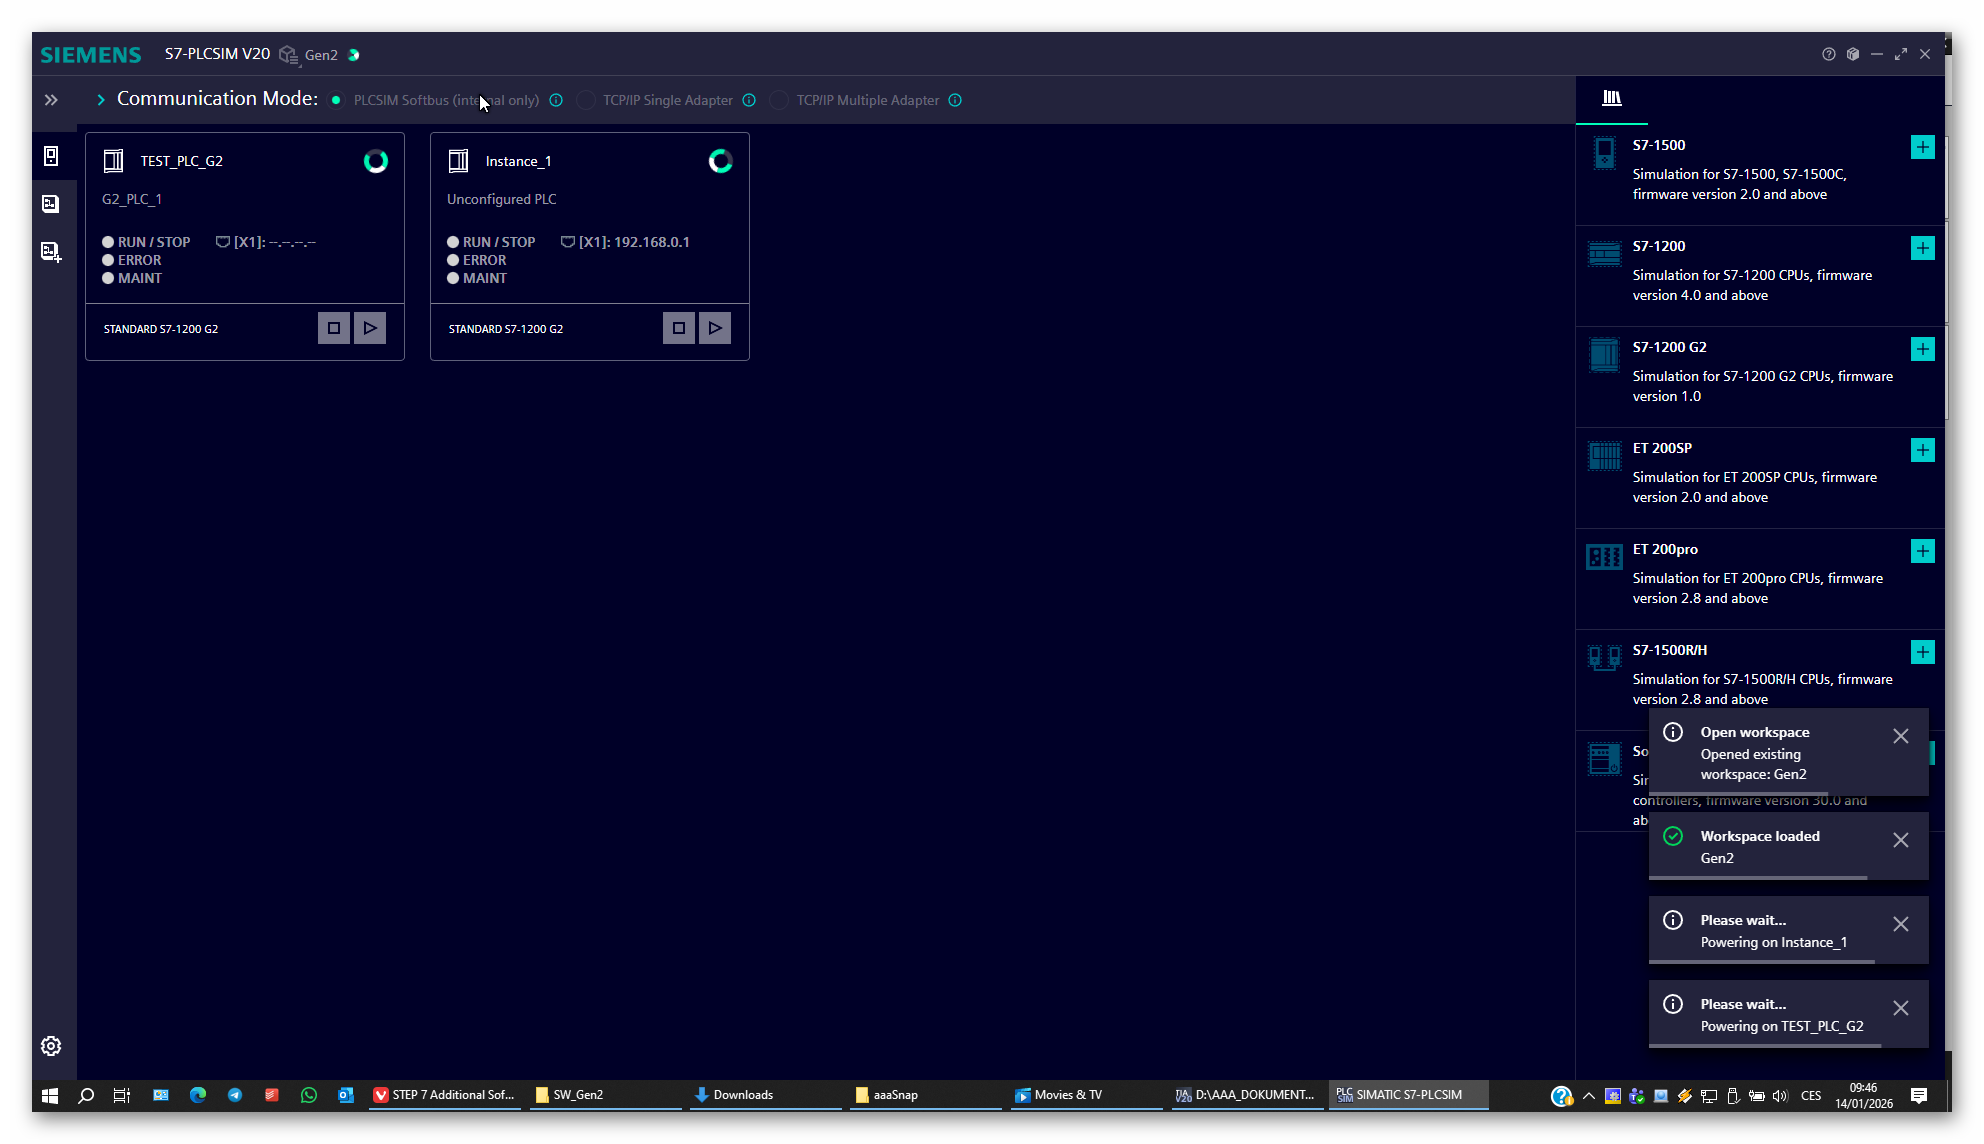Click the third sidebar icon with plus
The width and height of the screenshot is (1984, 1144).
51,252
